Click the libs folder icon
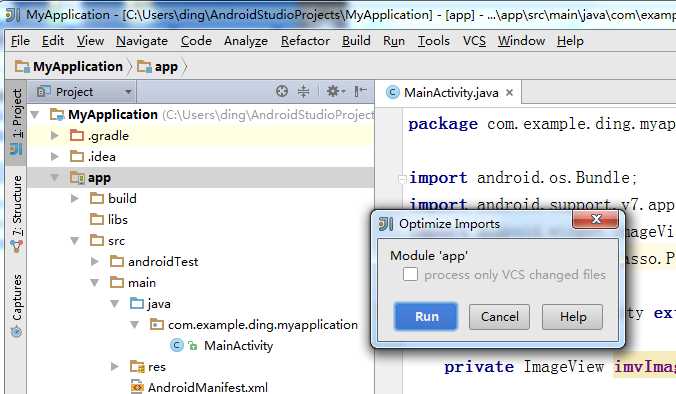676x394 pixels. 97,219
